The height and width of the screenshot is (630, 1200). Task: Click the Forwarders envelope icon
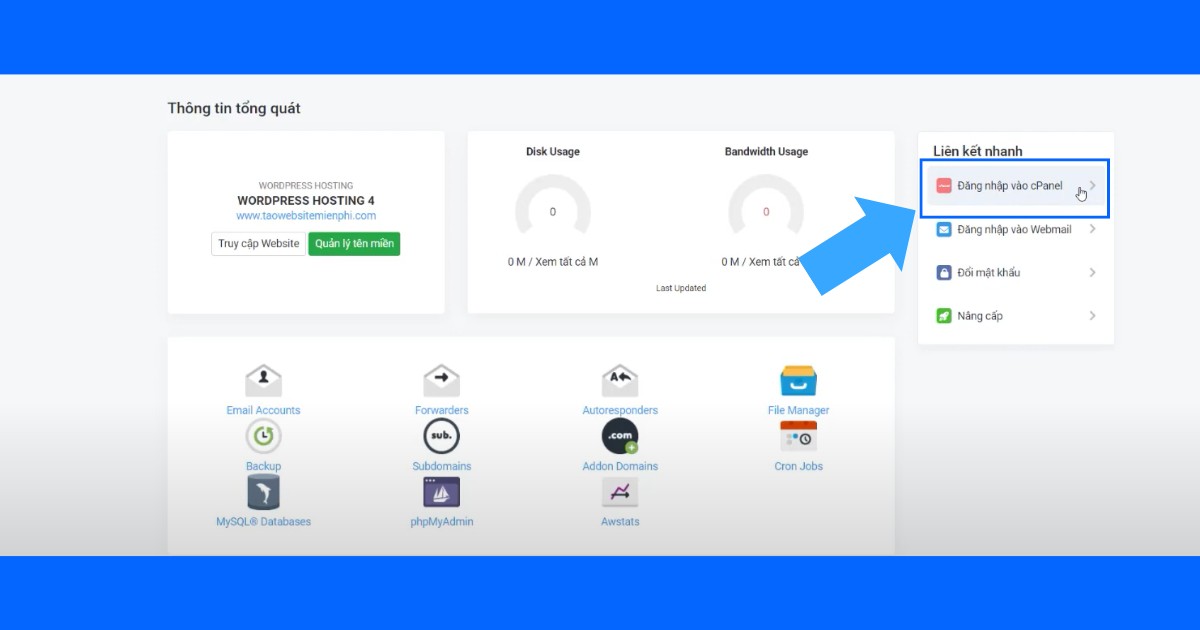tap(441, 381)
